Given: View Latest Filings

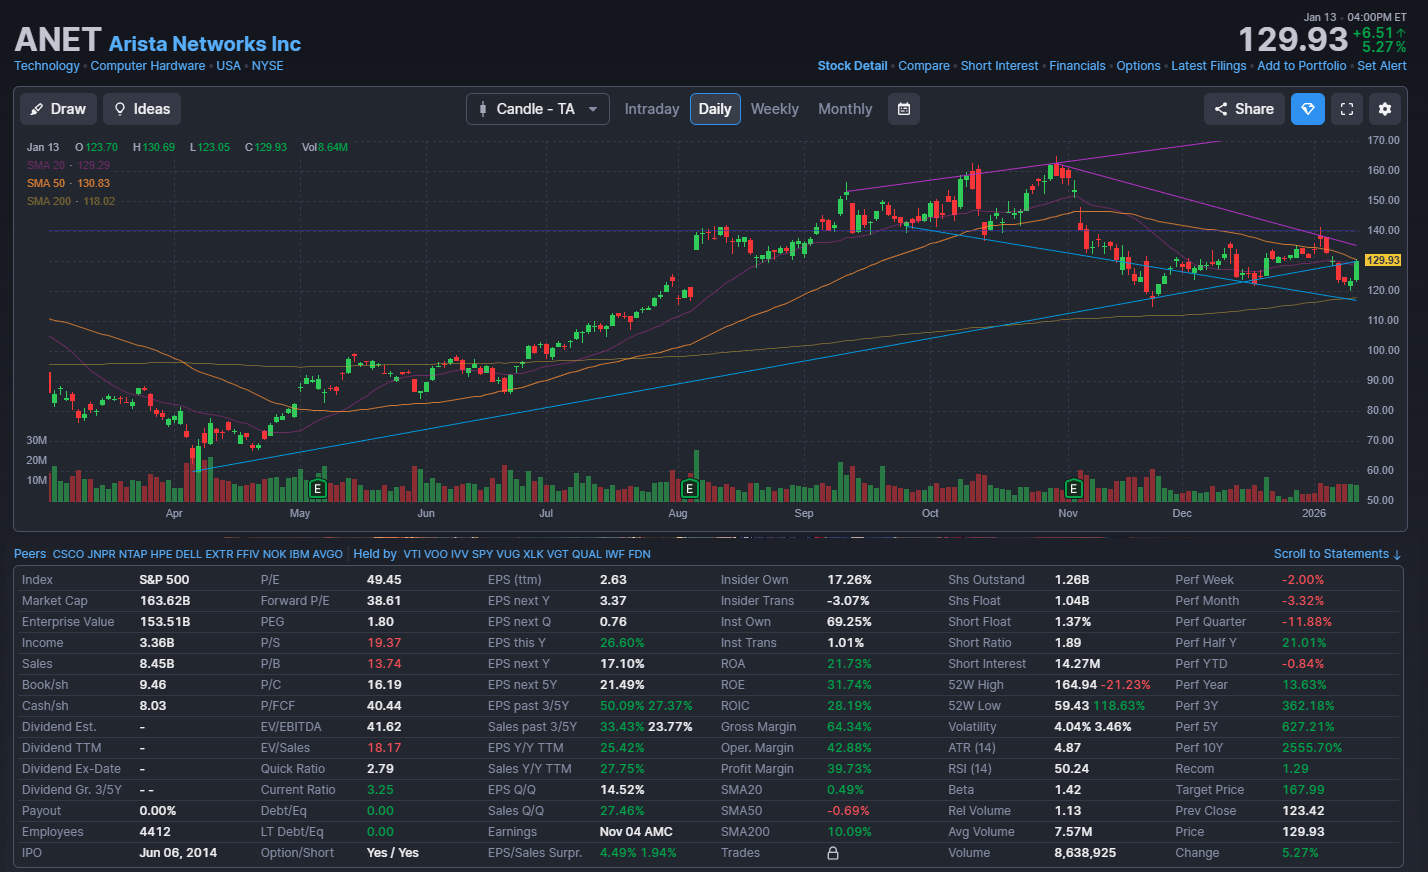Looking at the screenshot, I should [x=1209, y=66].
